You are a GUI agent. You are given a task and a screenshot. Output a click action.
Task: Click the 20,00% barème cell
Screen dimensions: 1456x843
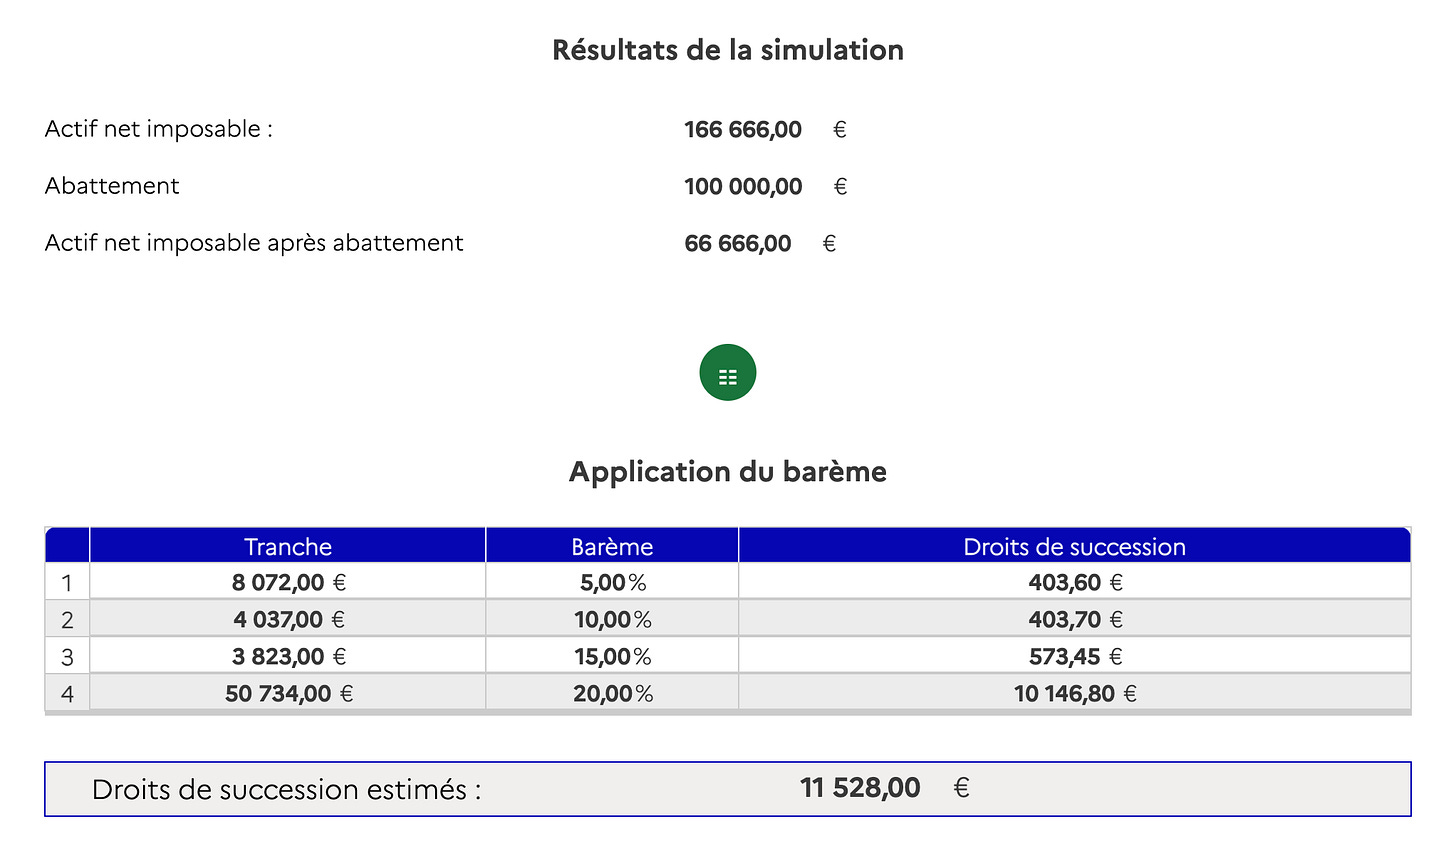coord(612,693)
